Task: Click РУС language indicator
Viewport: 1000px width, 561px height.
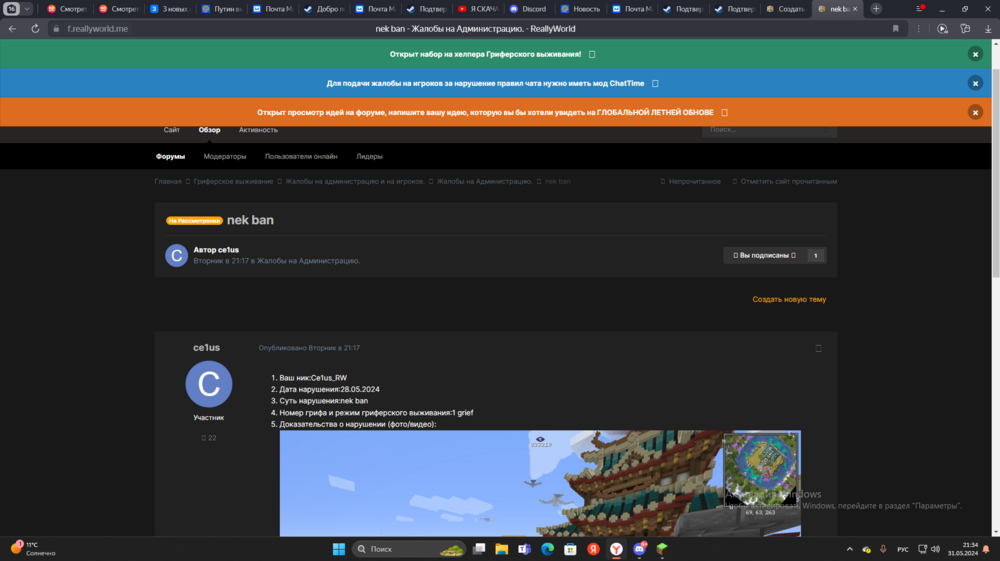Action: (902, 549)
